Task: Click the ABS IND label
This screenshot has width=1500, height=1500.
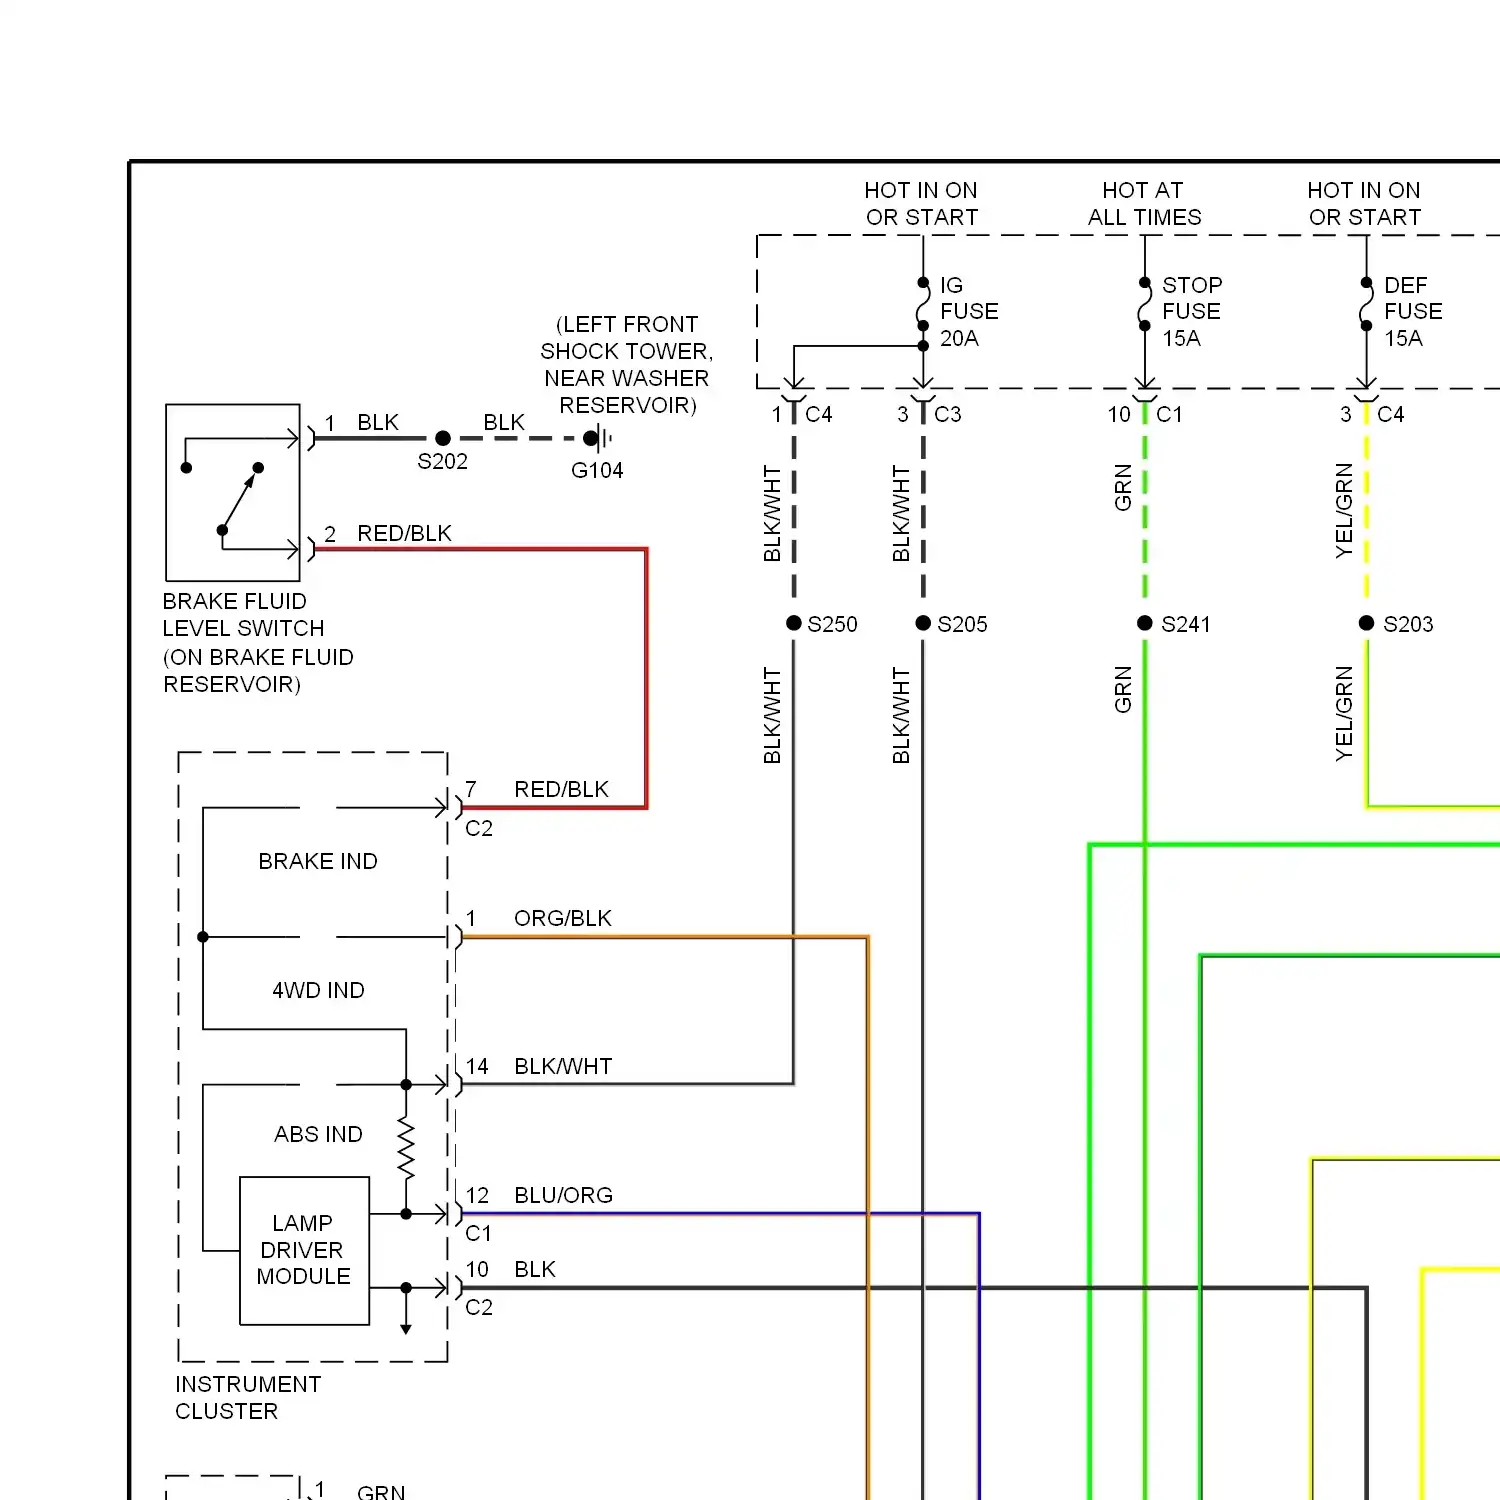Action: pos(318,1134)
